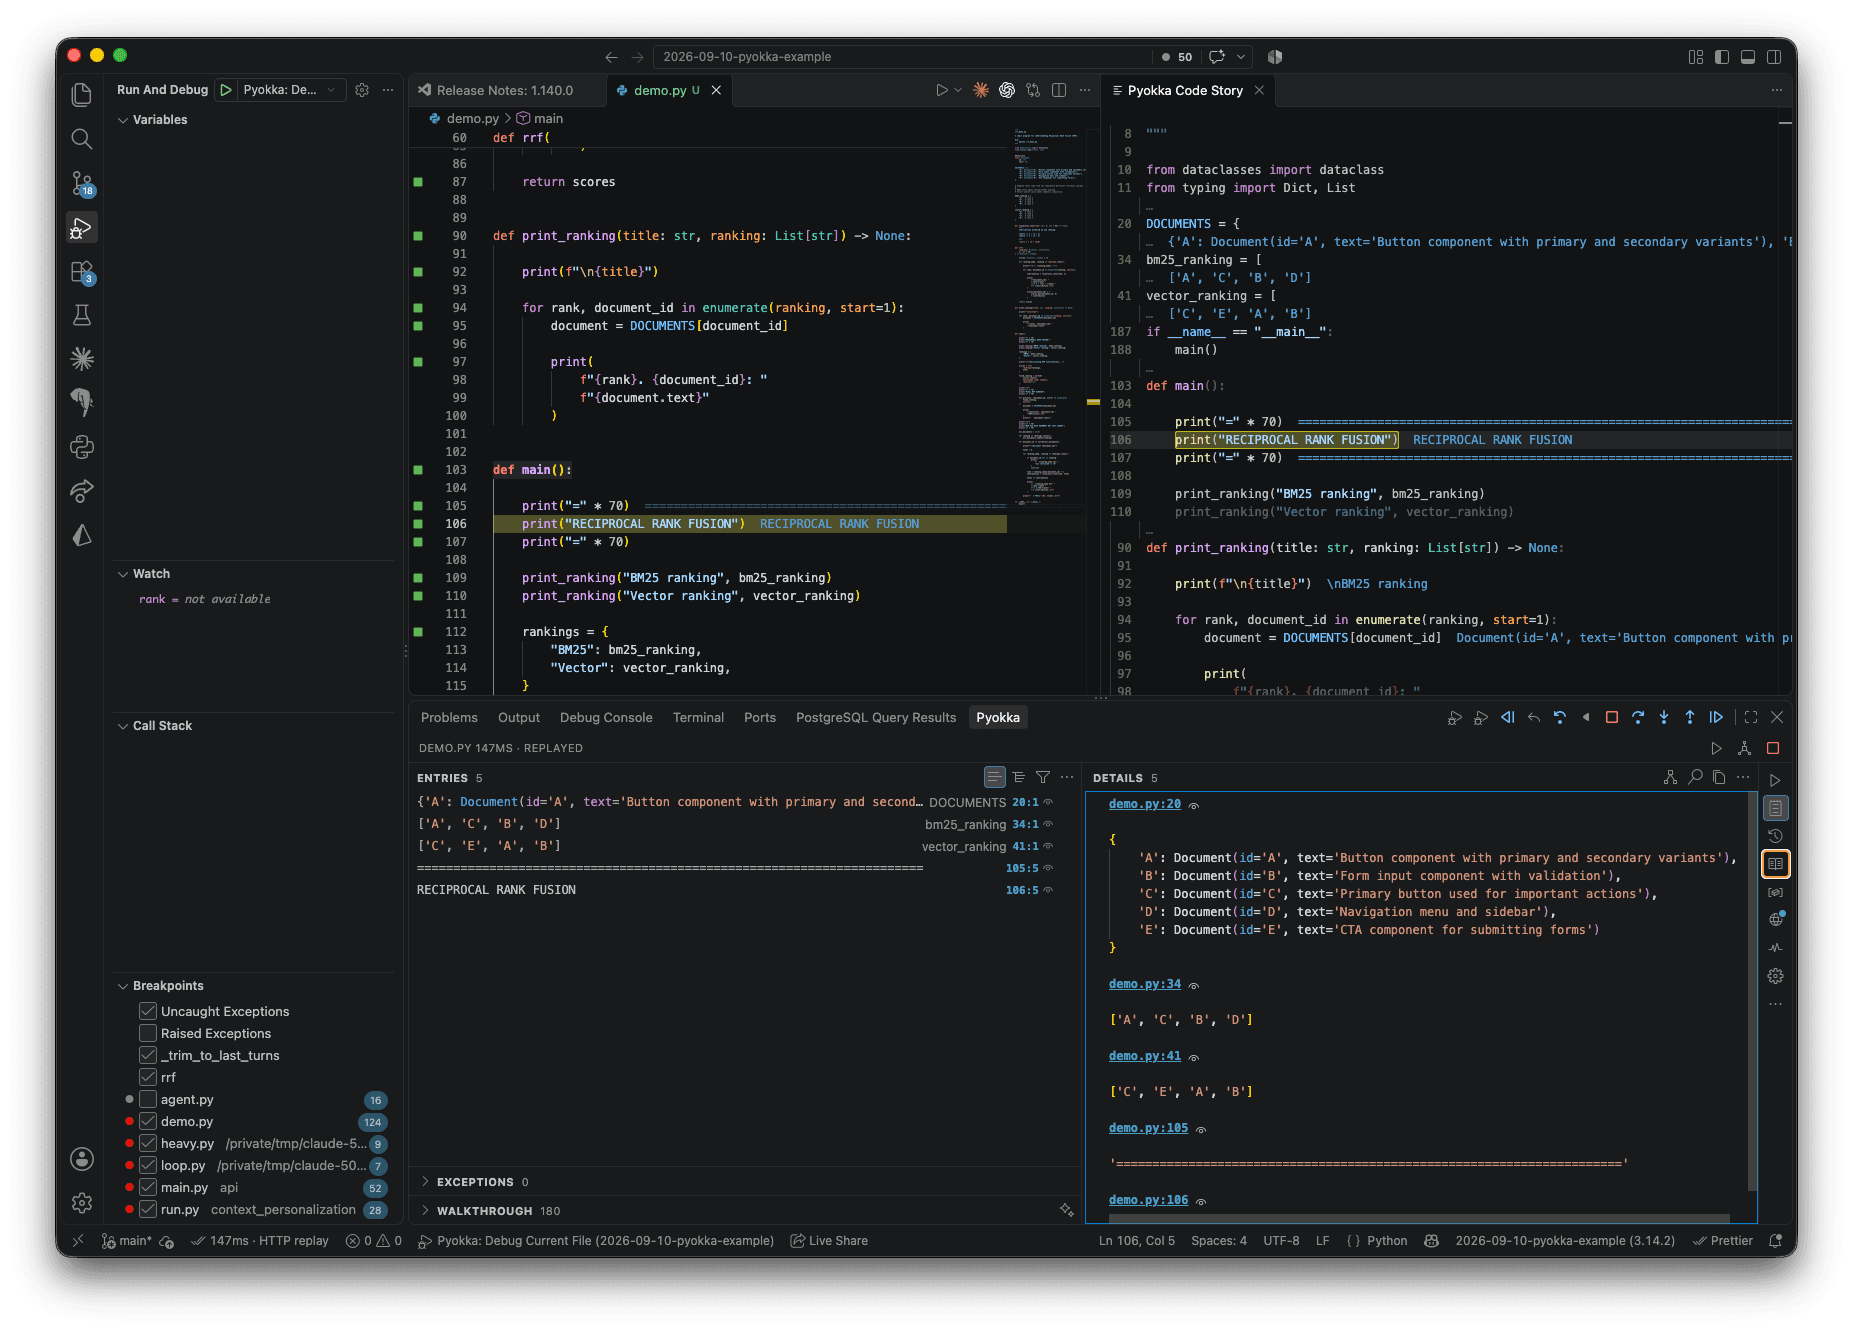Disable the demo.py breakpoint checkbox
Screen dimensions: 1853x1331
tap(148, 1121)
